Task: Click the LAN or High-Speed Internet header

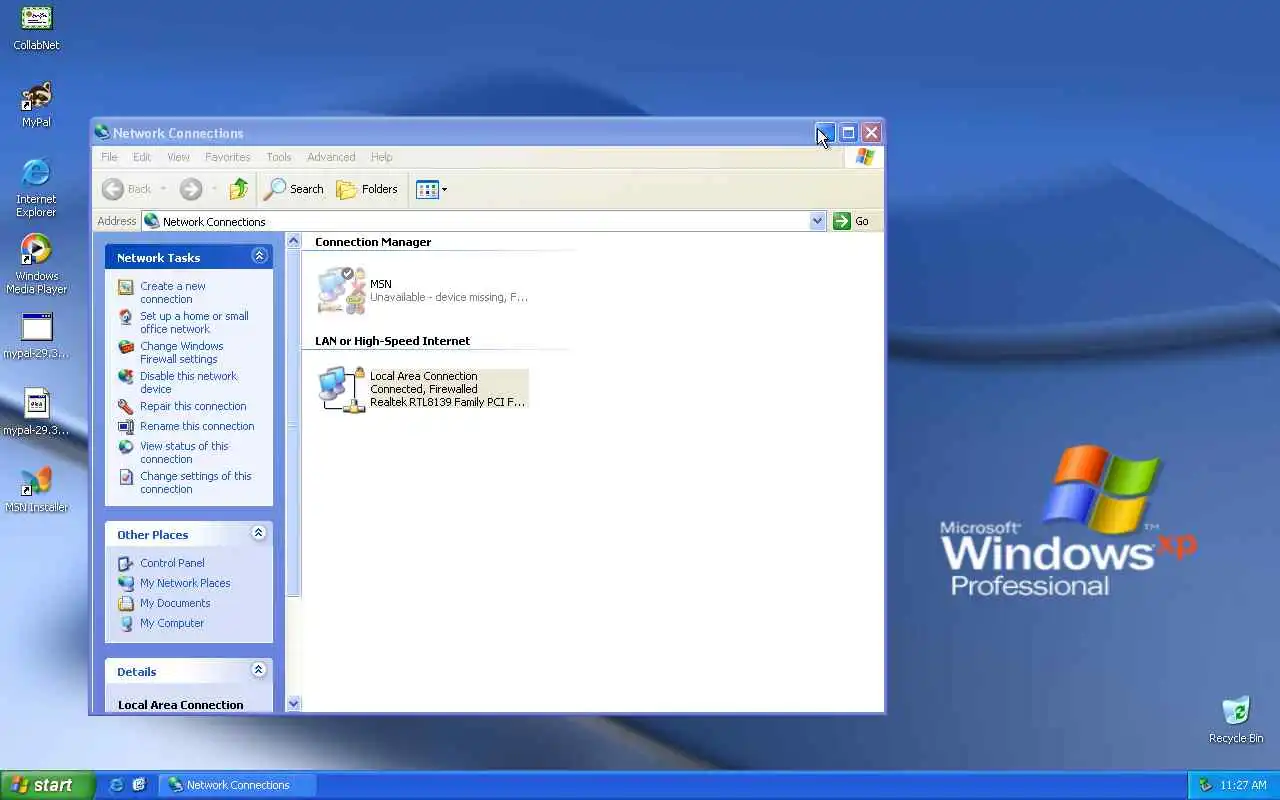Action: point(392,341)
